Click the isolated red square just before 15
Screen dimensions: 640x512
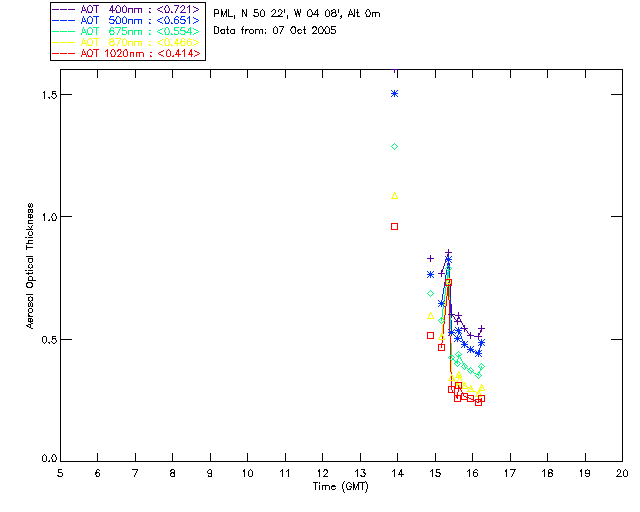[430, 336]
